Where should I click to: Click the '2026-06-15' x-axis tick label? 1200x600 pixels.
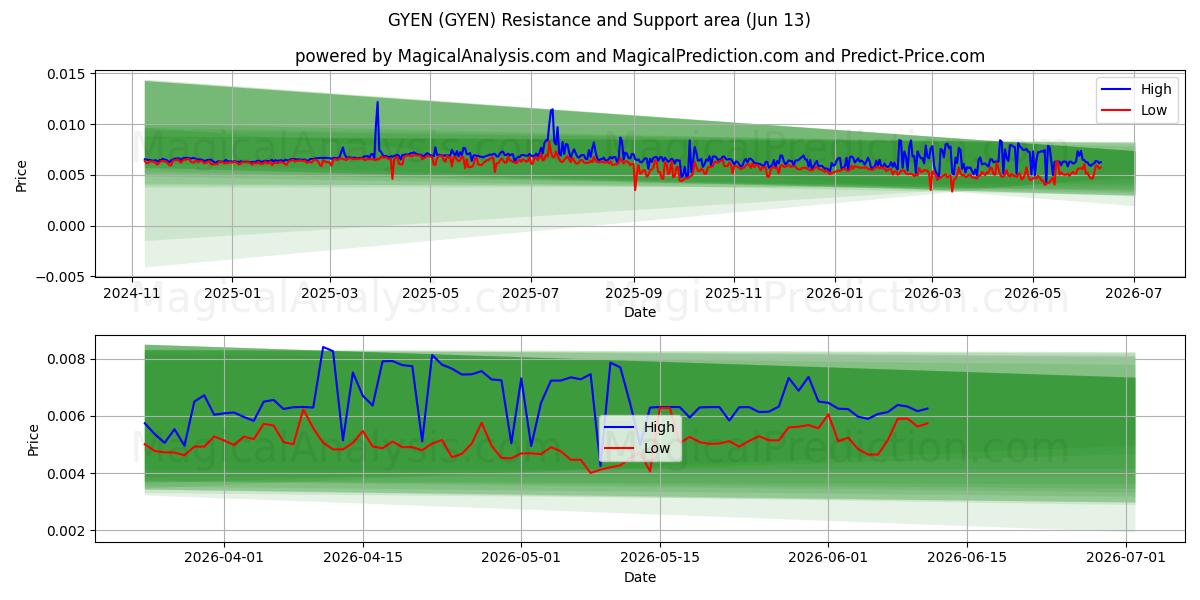[967, 559]
